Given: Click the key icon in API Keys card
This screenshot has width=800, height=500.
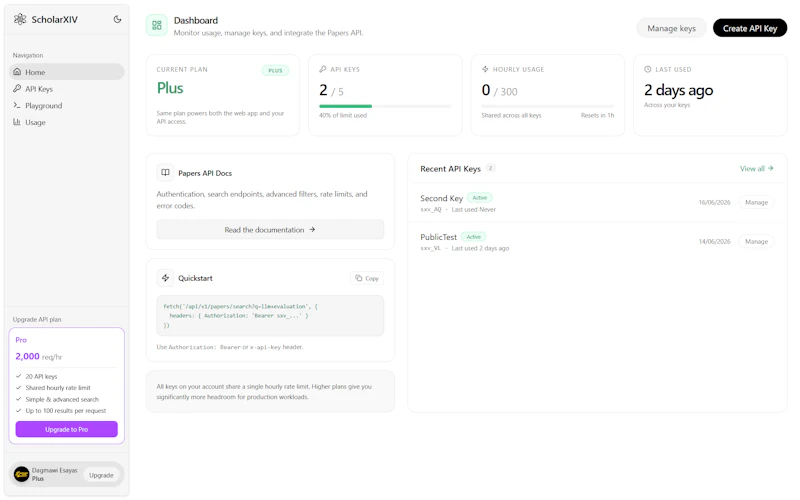Looking at the screenshot, I should (x=323, y=69).
